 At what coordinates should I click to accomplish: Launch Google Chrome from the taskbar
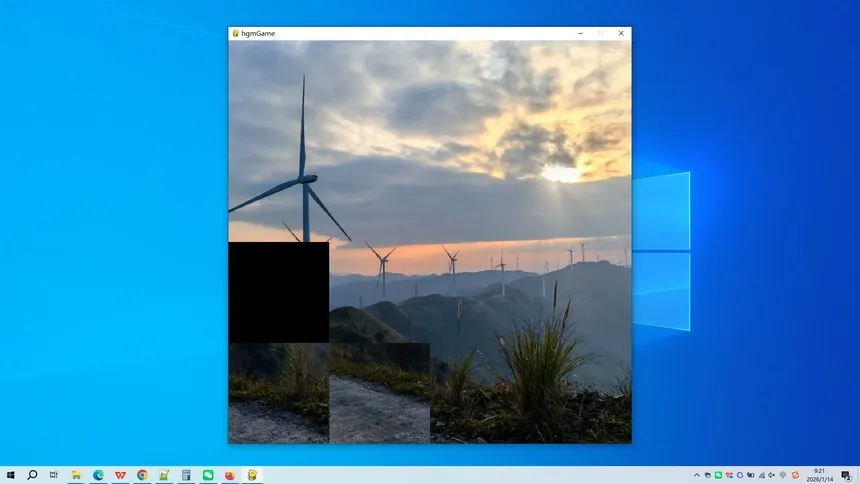pyautogui.click(x=142, y=475)
